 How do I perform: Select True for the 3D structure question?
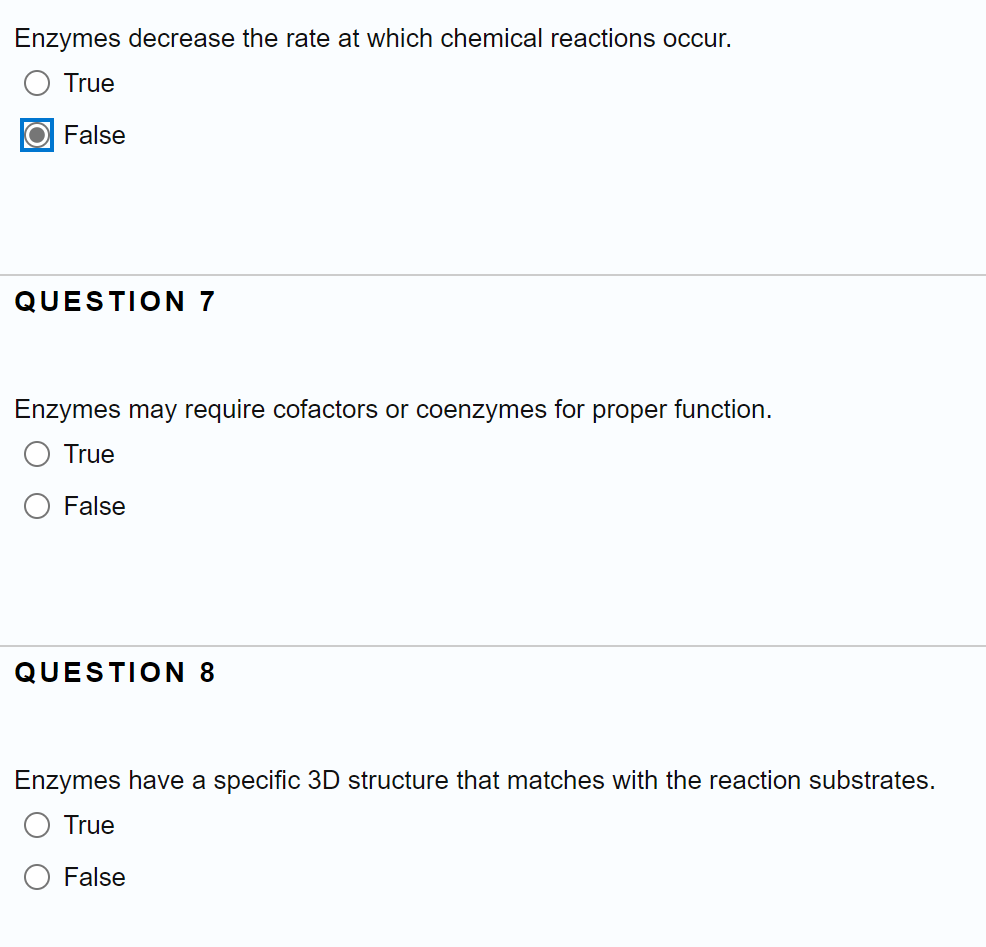[36, 825]
